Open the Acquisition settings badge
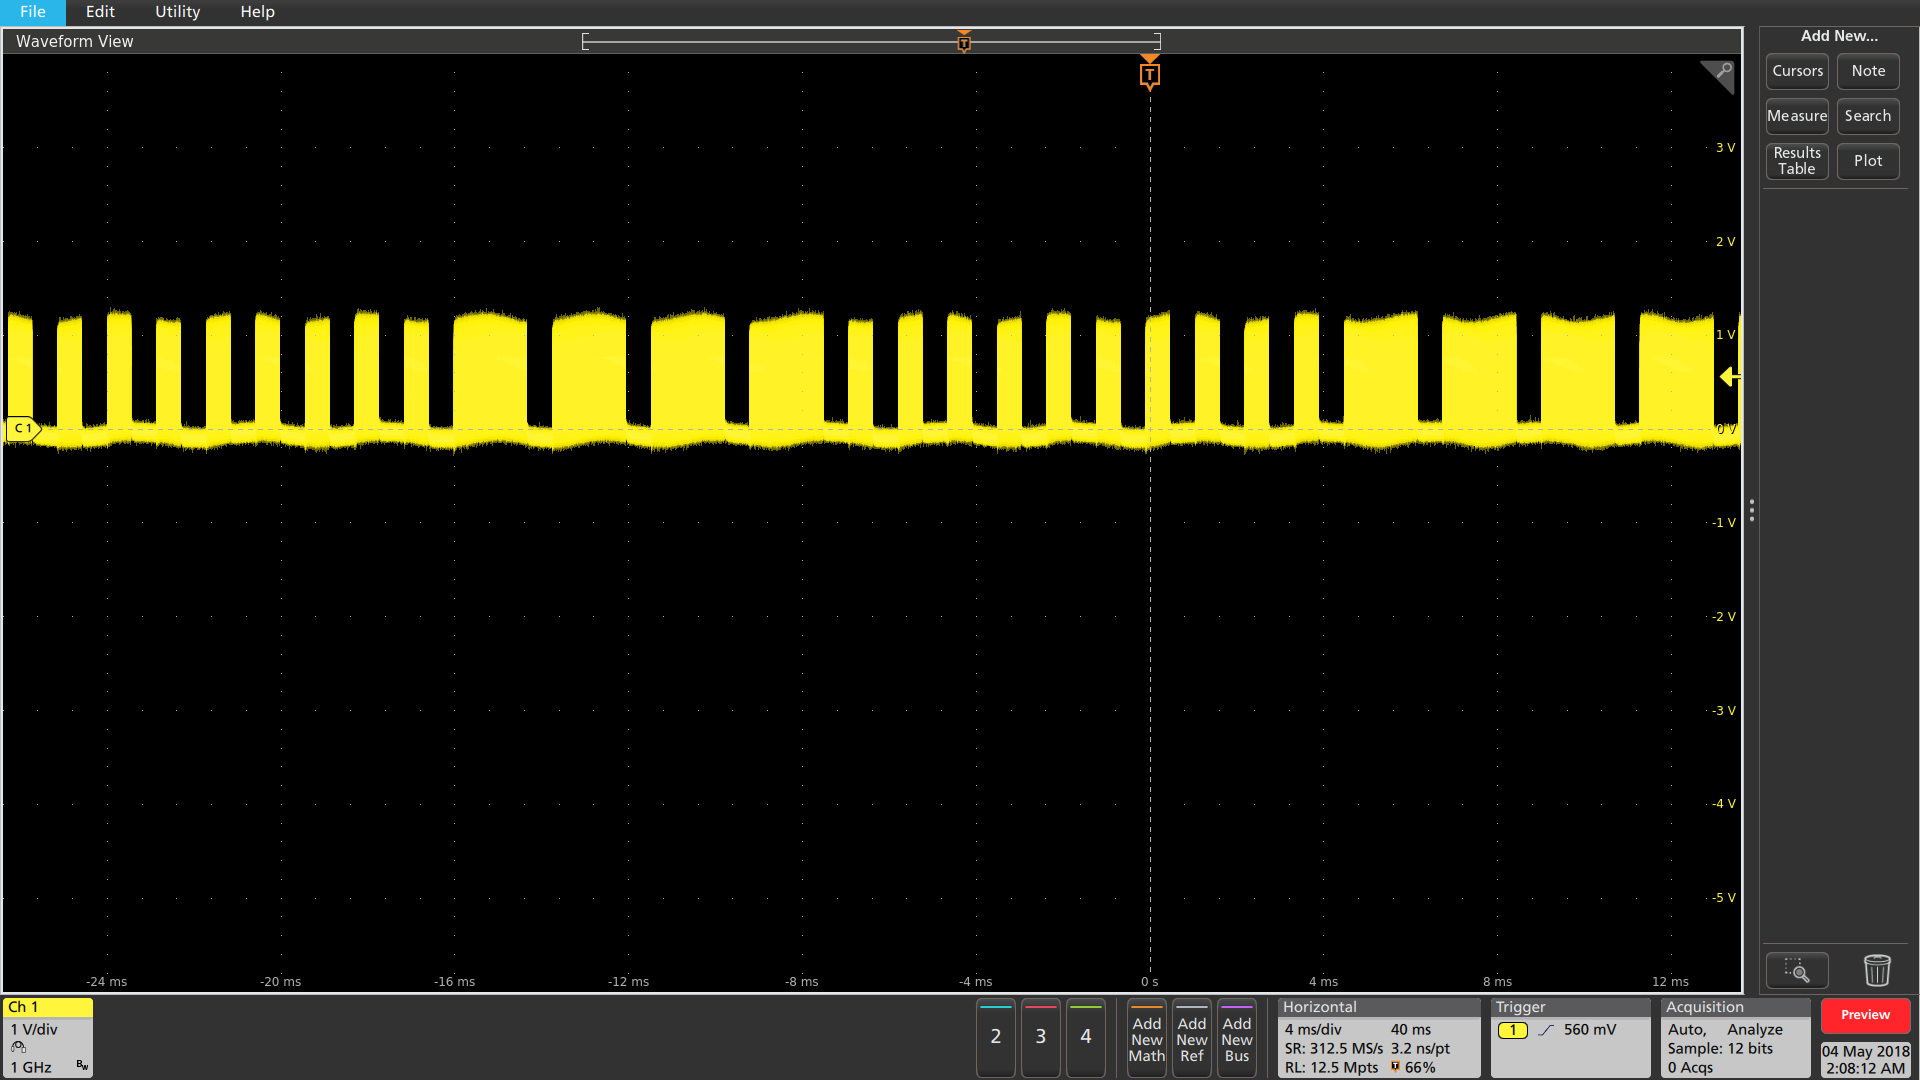Screen dimensions: 1920x1080 point(1735,1038)
